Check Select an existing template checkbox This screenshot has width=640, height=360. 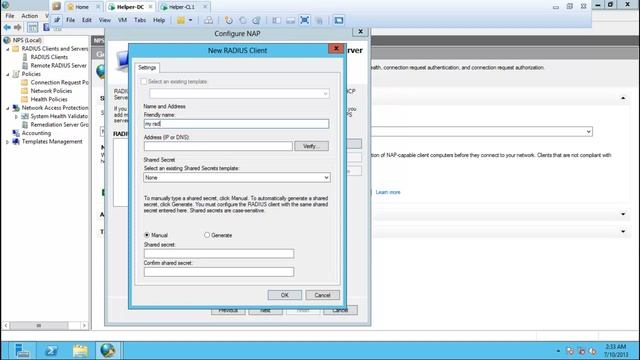point(144,82)
